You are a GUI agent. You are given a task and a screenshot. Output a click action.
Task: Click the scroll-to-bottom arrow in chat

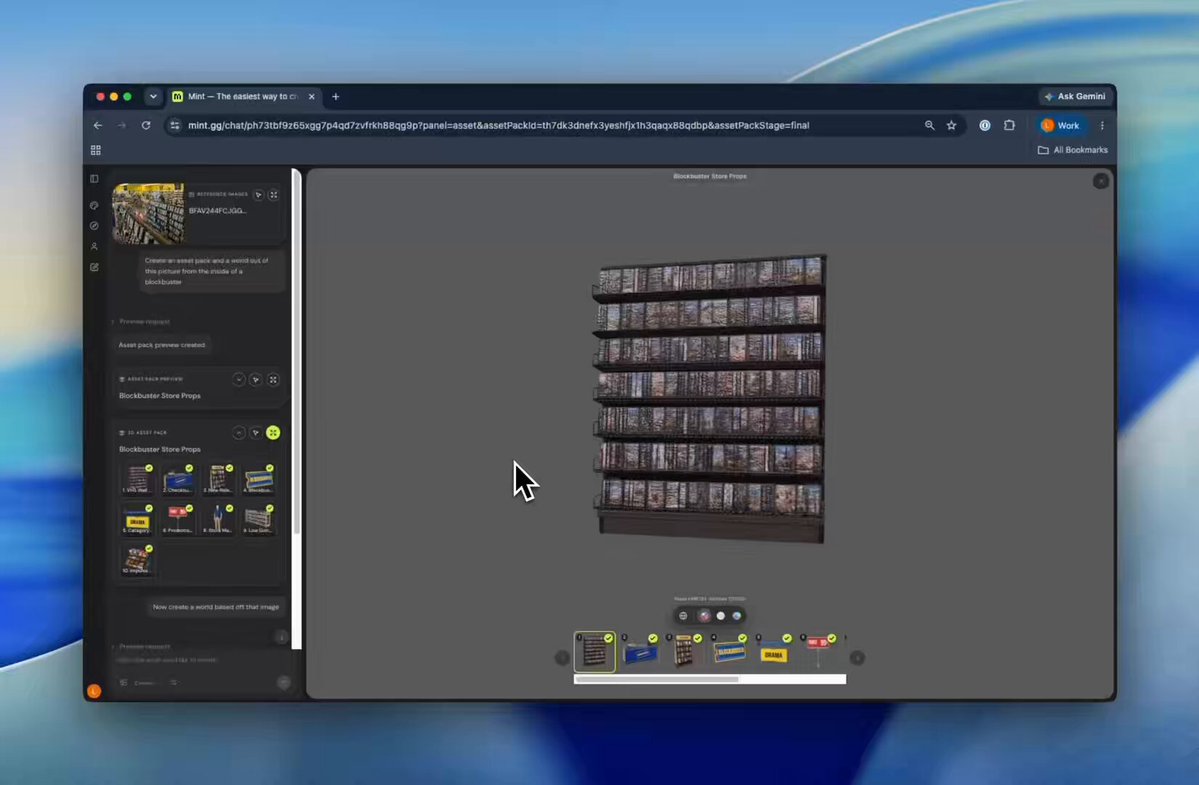pos(281,637)
